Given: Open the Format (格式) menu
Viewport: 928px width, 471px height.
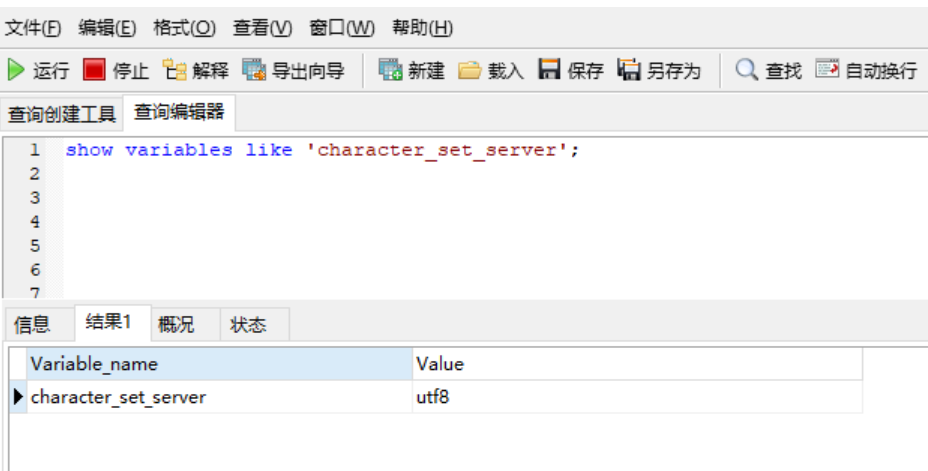Looking at the screenshot, I should pos(184,27).
